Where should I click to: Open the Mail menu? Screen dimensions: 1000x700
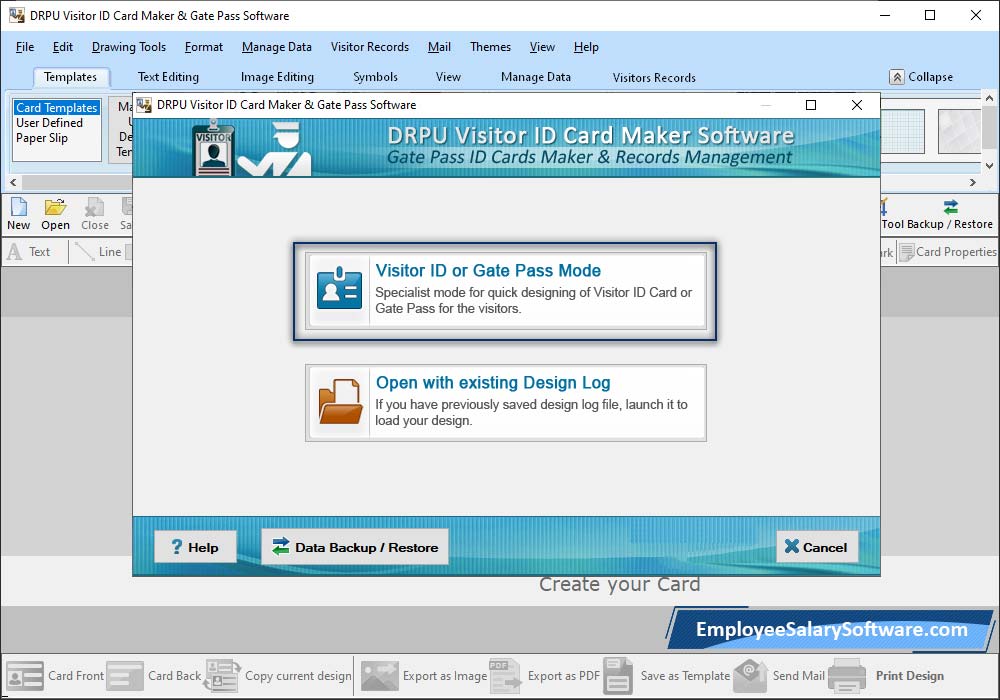pos(439,47)
